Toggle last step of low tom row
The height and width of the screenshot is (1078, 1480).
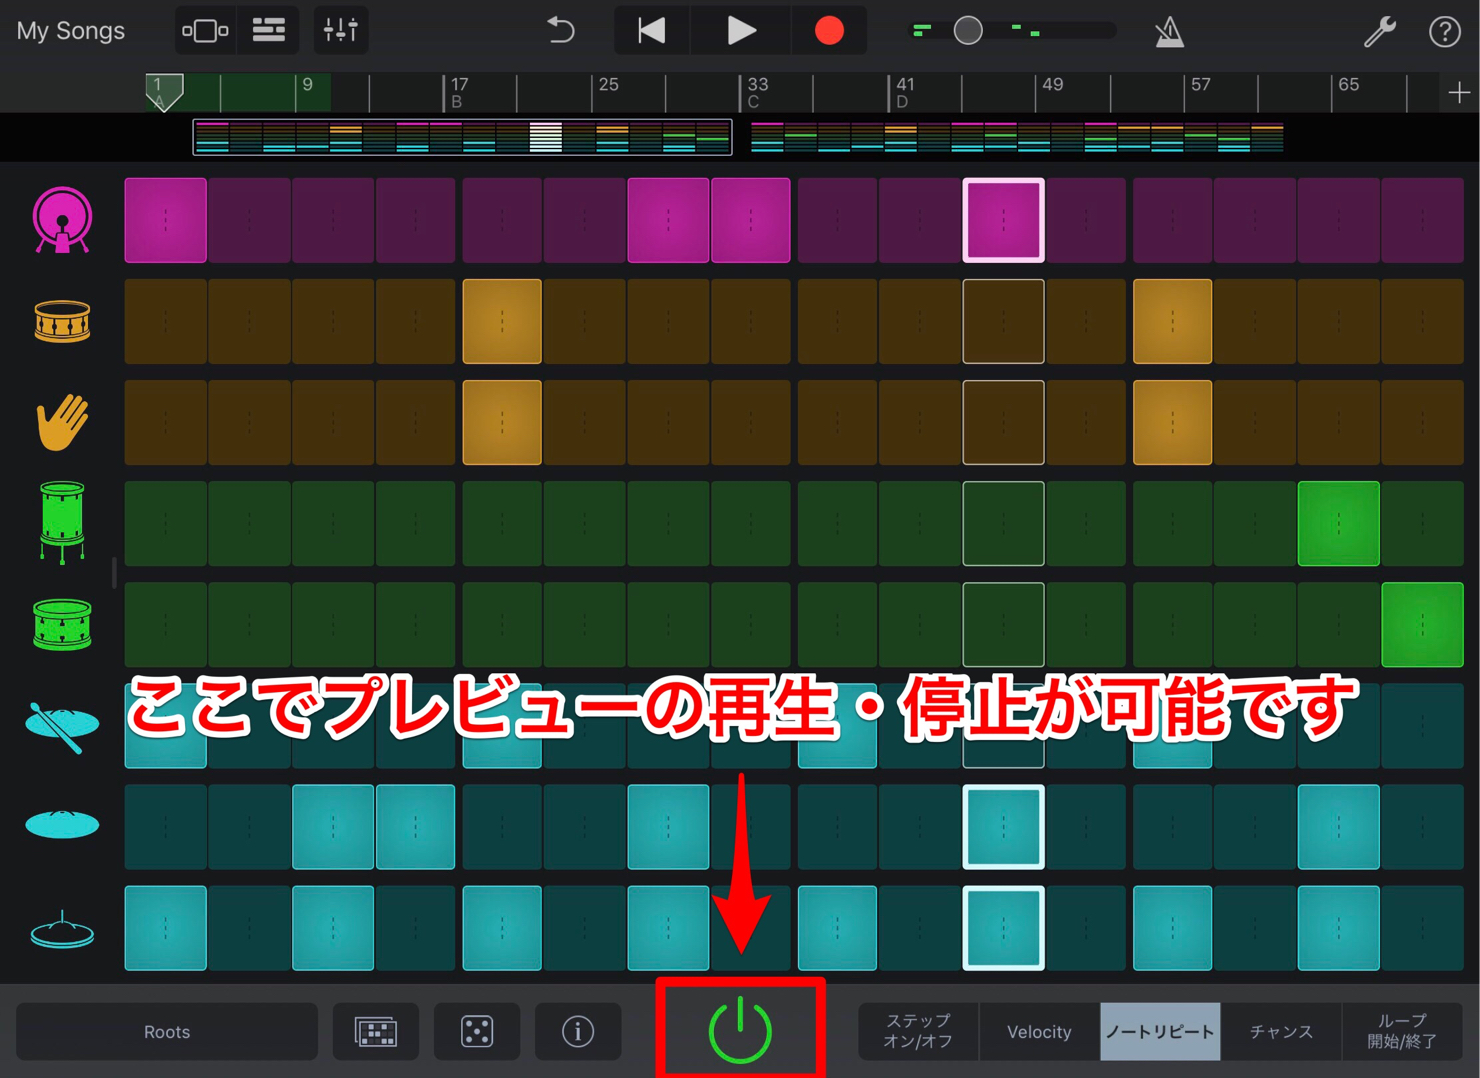pos(1423,624)
